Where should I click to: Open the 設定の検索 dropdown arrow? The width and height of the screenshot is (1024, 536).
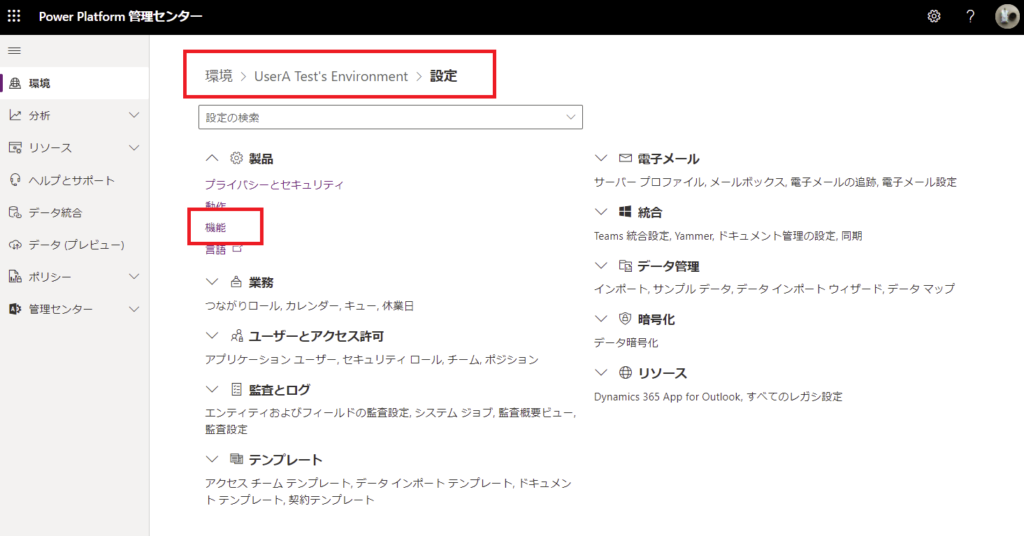570,118
